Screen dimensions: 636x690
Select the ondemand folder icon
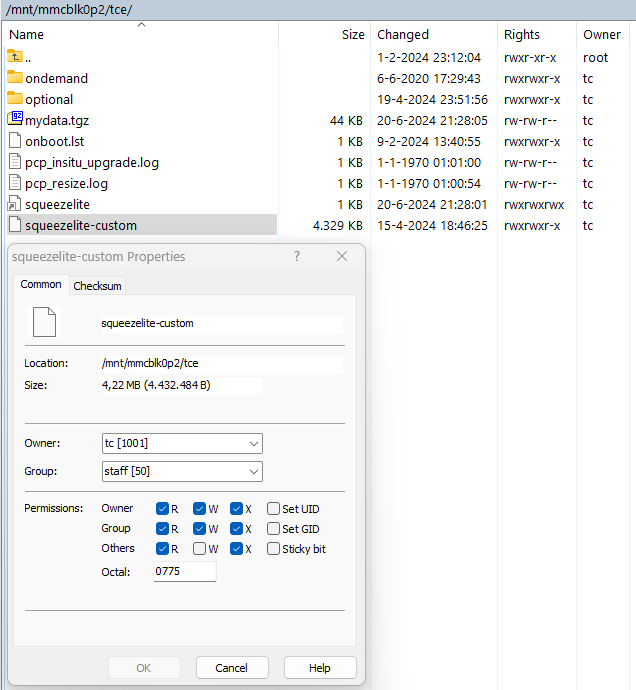click(15, 77)
